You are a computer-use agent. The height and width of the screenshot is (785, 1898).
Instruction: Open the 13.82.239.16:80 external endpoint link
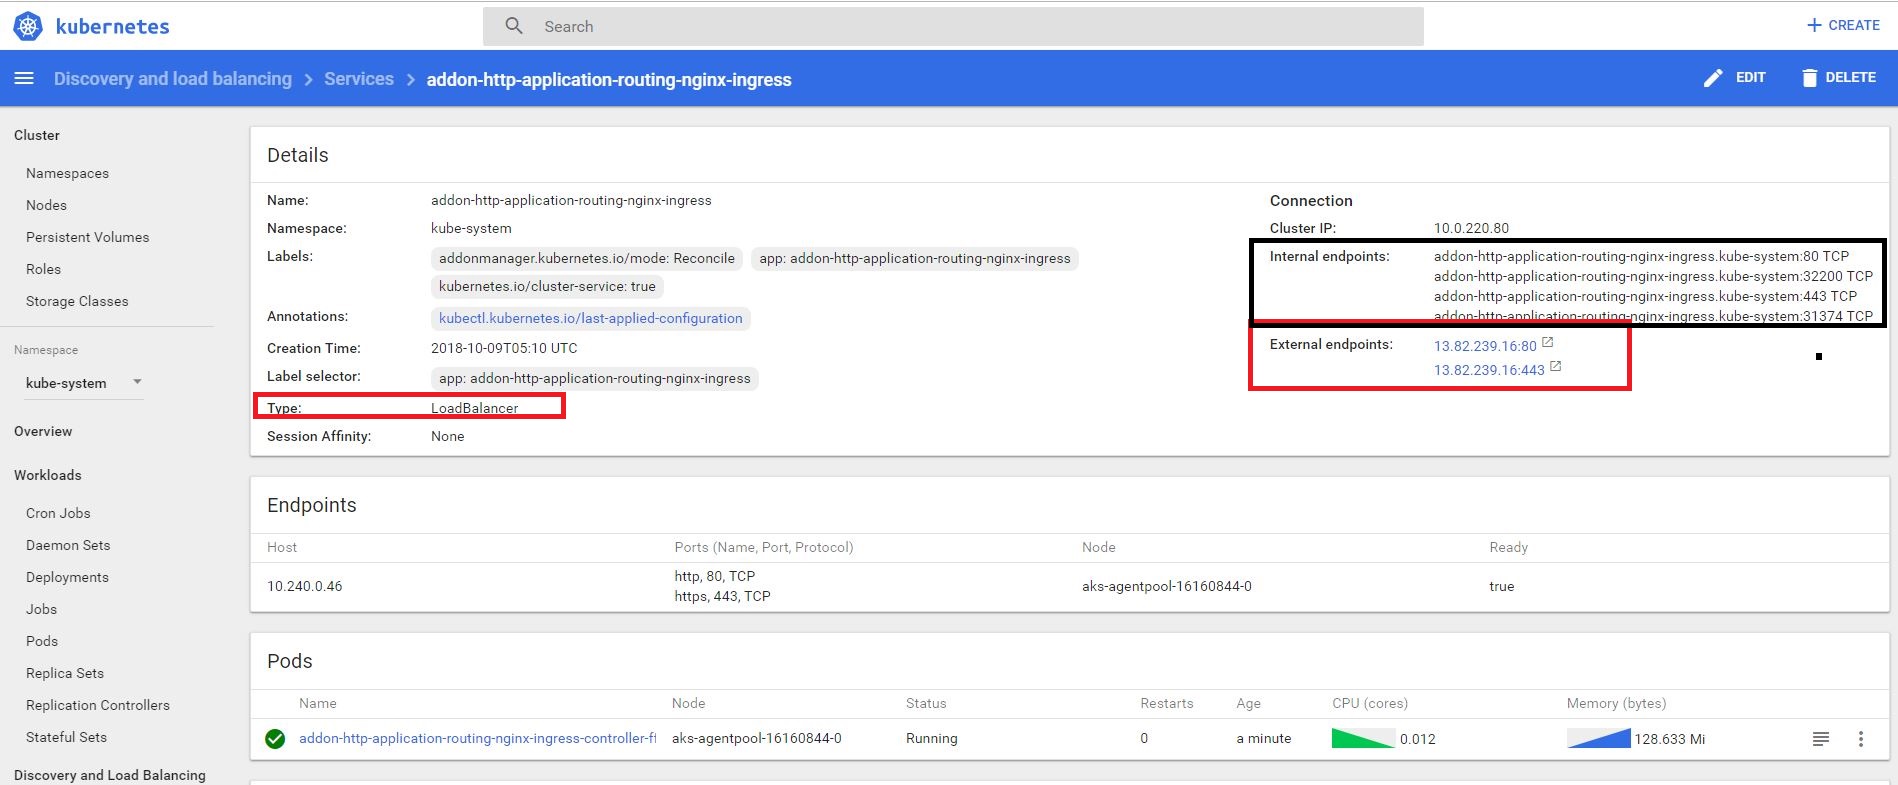pyautogui.click(x=1485, y=346)
